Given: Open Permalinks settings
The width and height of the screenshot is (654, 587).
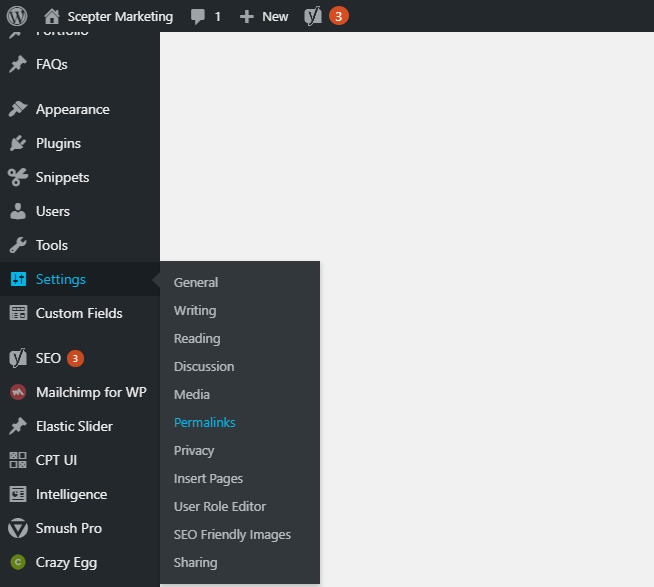Looking at the screenshot, I should click(x=204, y=422).
